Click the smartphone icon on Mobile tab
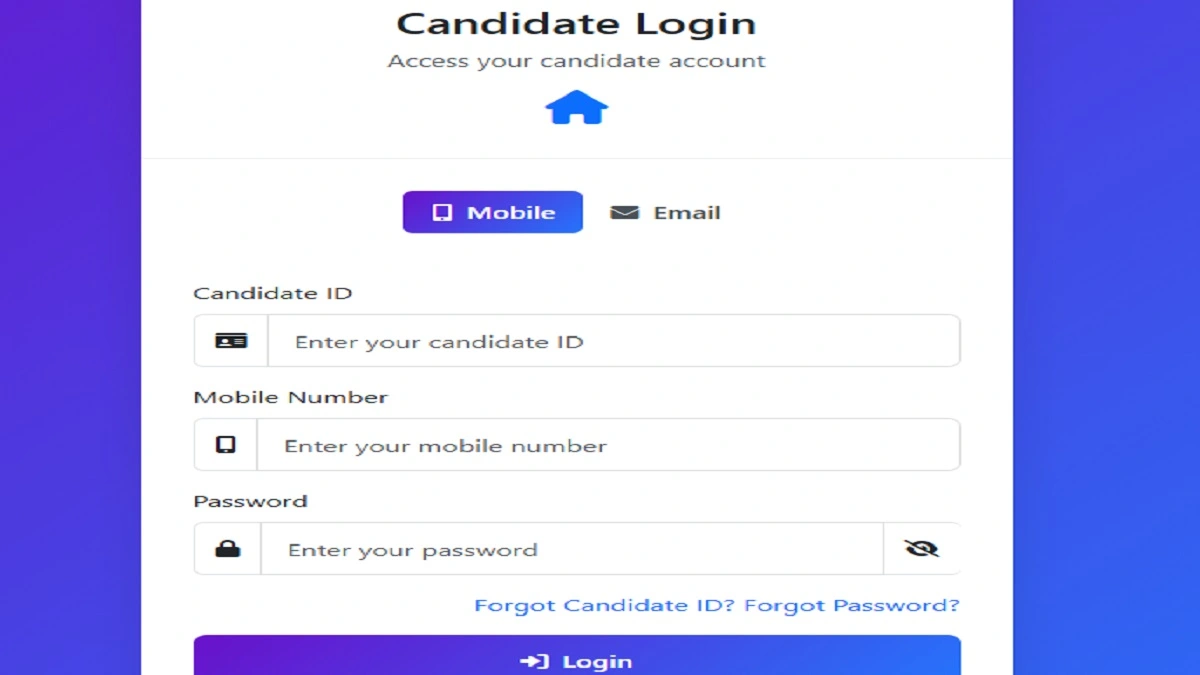This screenshot has width=1200, height=675. point(441,211)
